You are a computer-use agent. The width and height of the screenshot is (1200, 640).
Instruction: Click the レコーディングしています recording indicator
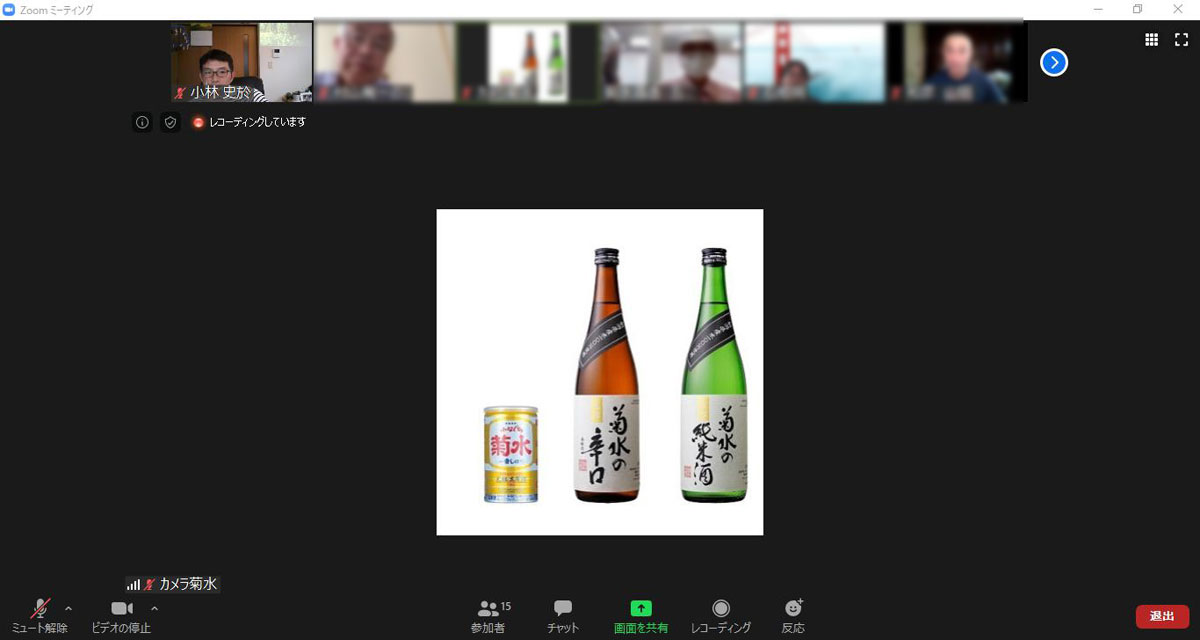click(x=249, y=122)
